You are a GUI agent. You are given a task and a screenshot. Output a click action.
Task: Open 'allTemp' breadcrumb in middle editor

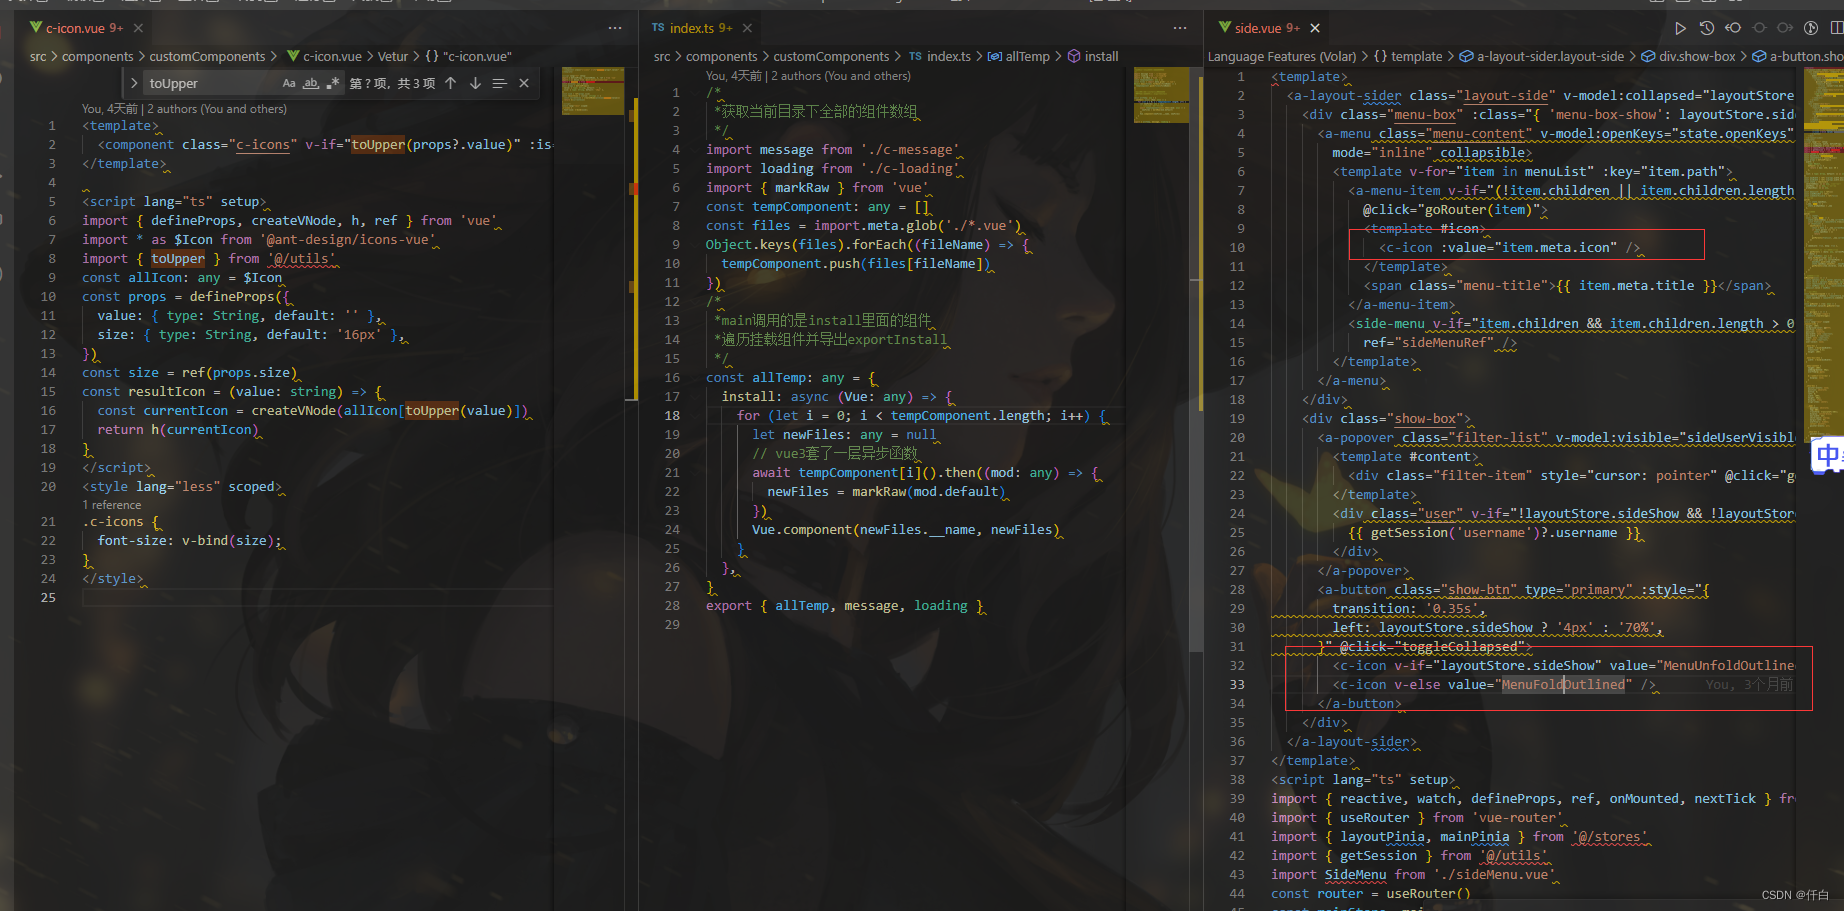(1018, 56)
